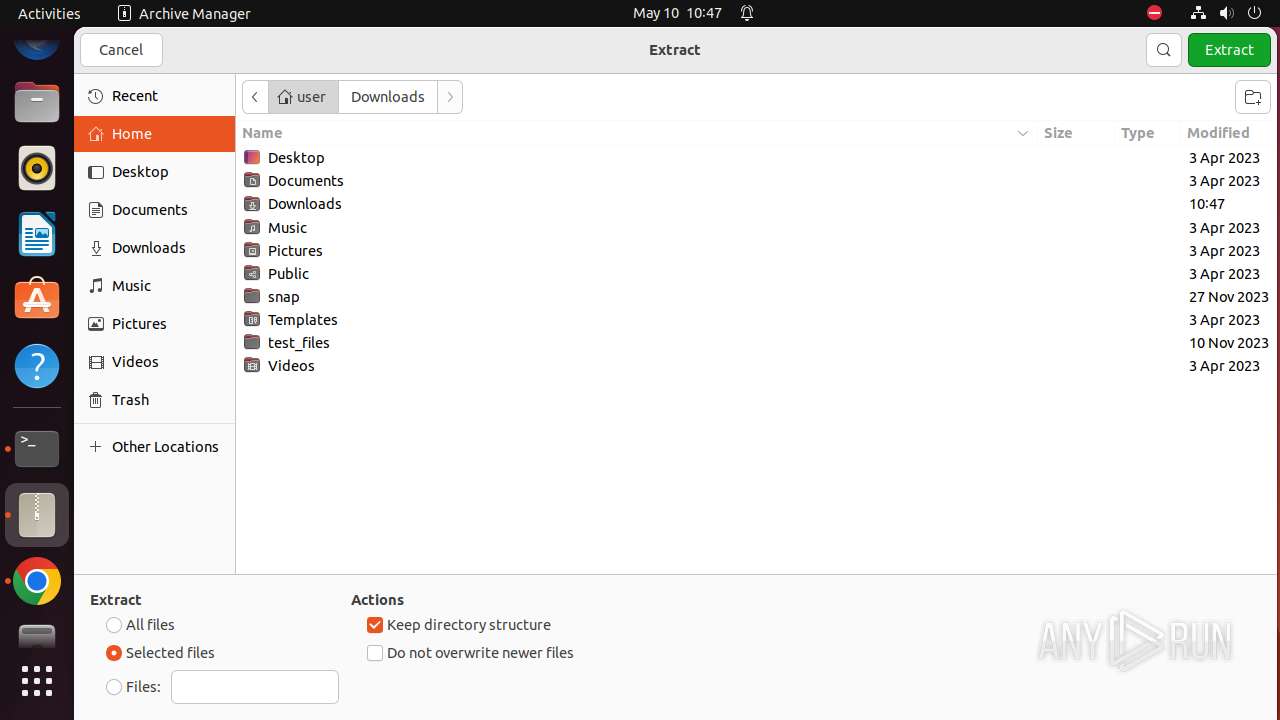Show Applications grid in the dock
Screen dimensions: 1280x720
37,681
